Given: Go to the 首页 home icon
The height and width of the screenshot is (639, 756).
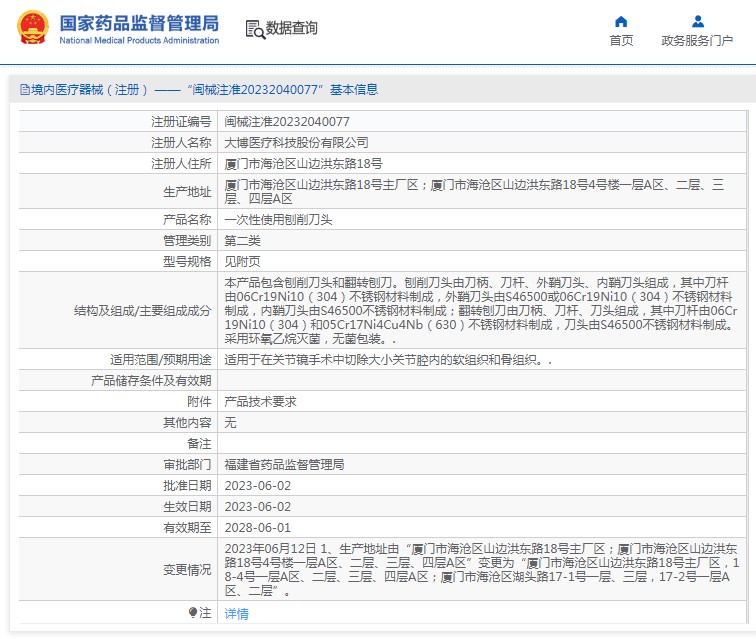Looking at the screenshot, I should point(621,22).
